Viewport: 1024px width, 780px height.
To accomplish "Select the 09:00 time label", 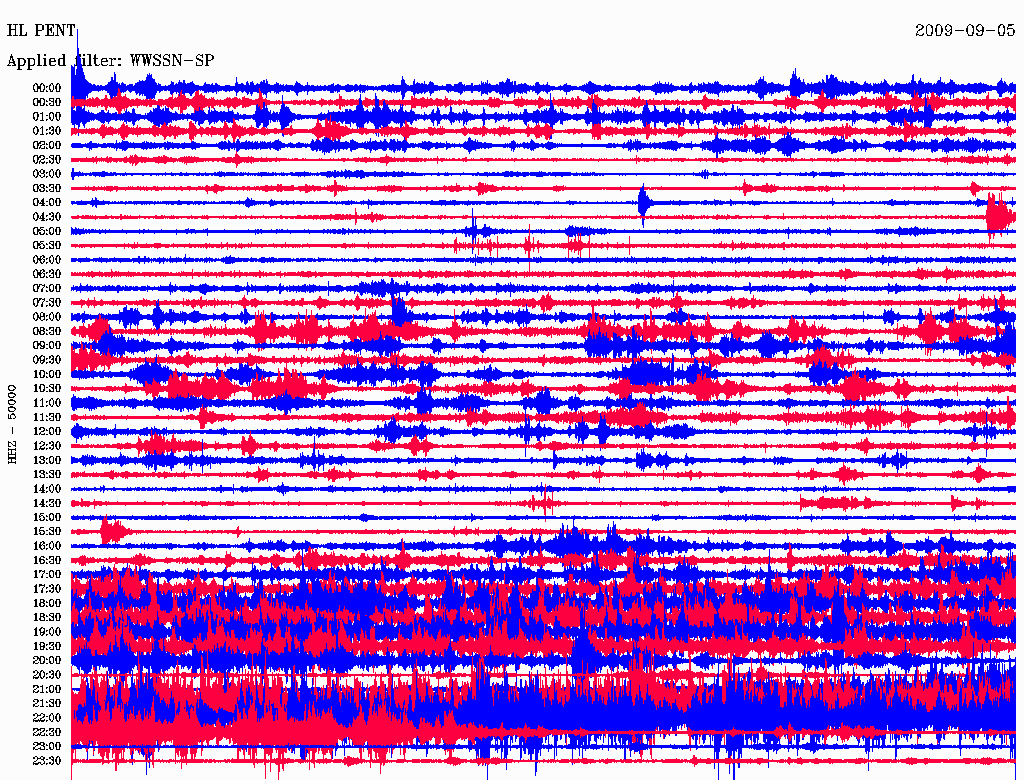I will pos(46,346).
